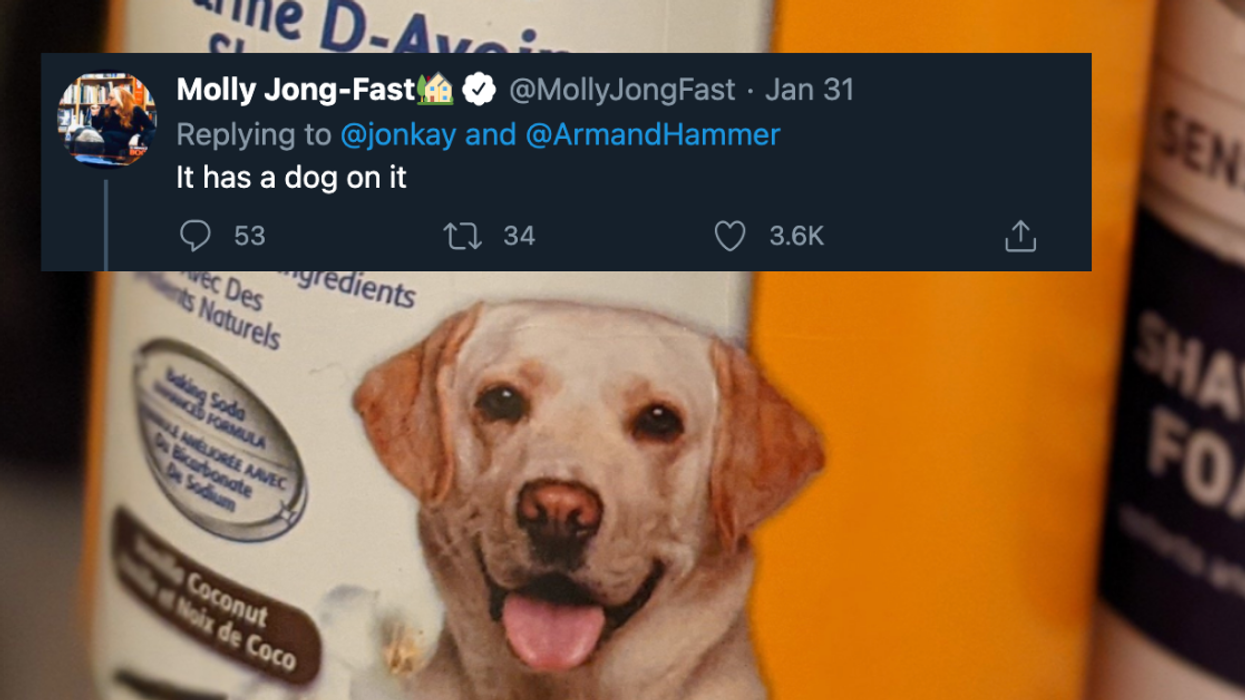This screenshot has height=700, width=1245.
Task: Open the @ArmandHammer mention link
Action: [652, 135]
